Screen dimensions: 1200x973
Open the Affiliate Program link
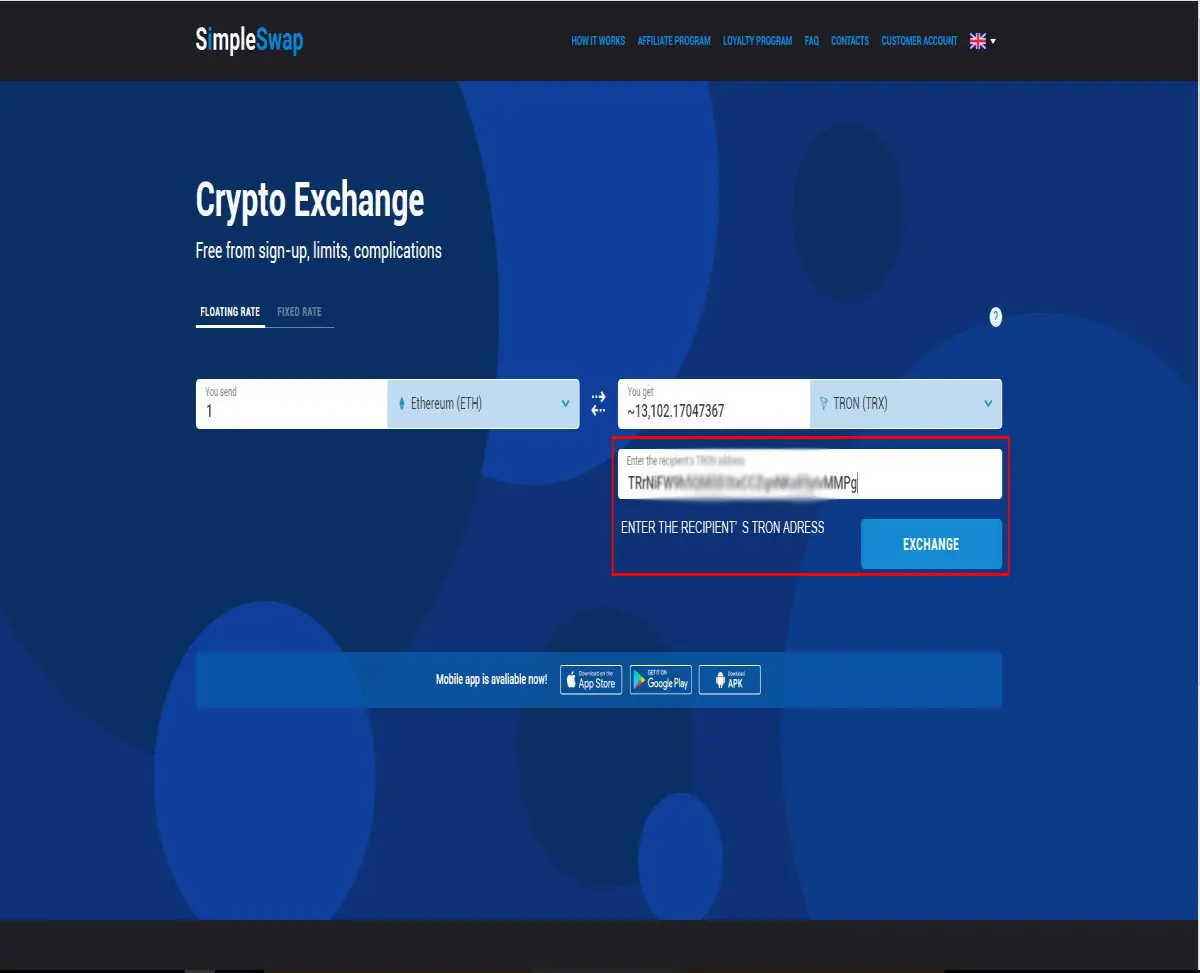click(674, 41)
